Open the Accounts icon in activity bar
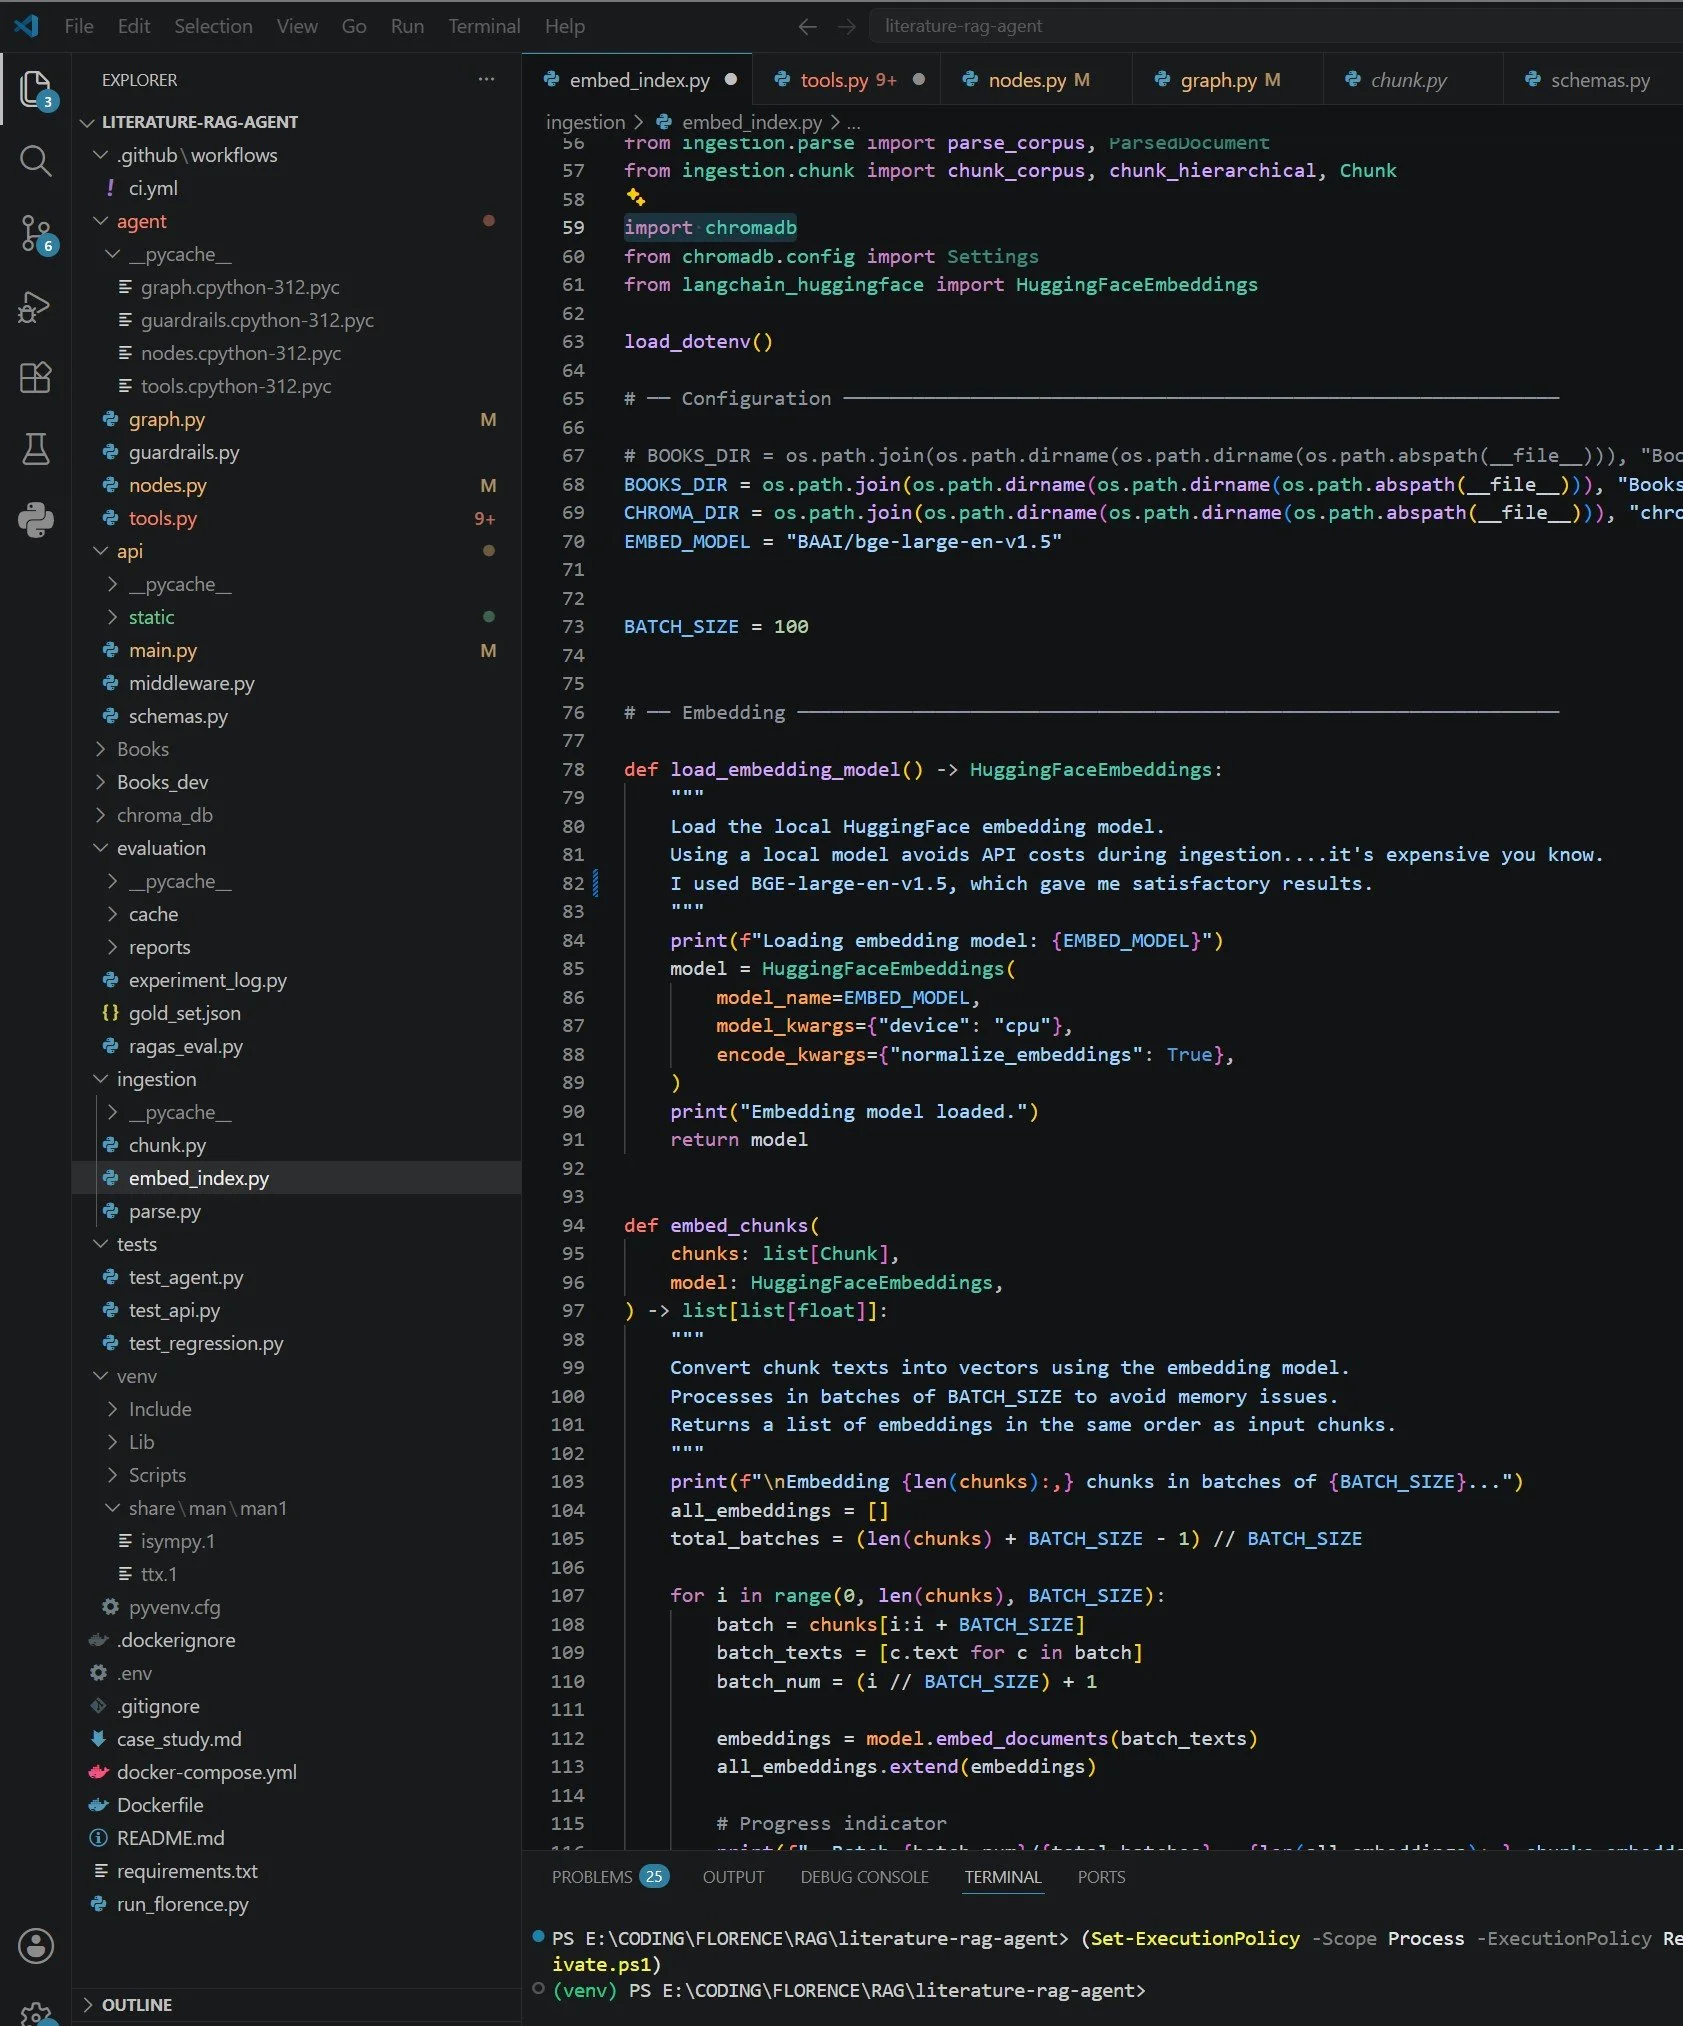Image resolution: width=1683 pixels, height=2026 pixels. pos(36,1945)
